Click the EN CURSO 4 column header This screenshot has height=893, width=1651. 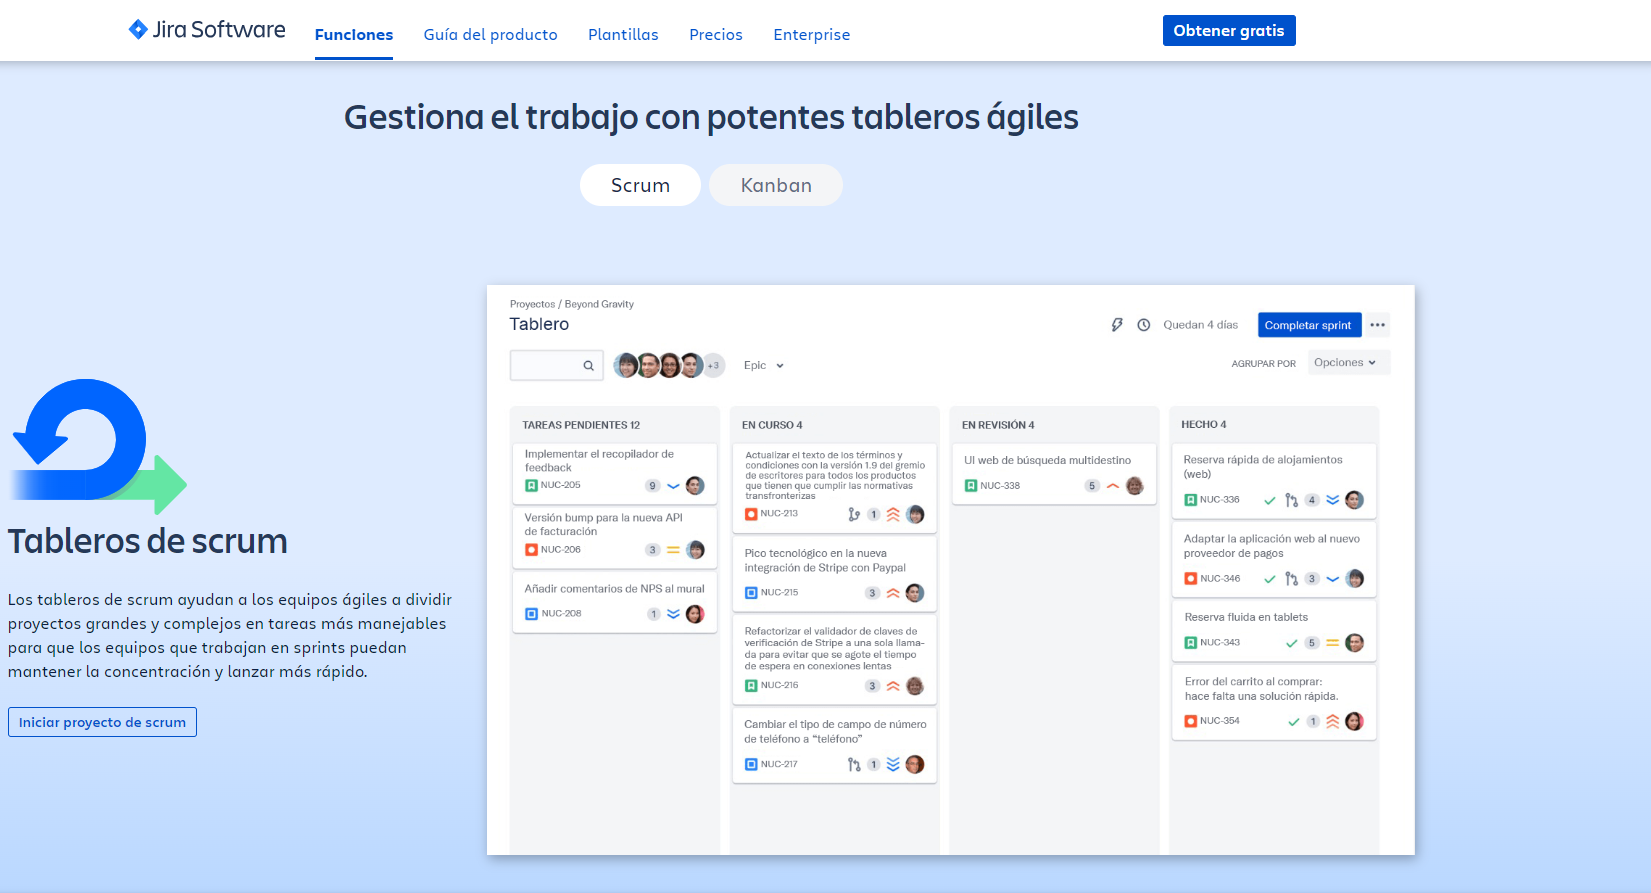point(772,425)
